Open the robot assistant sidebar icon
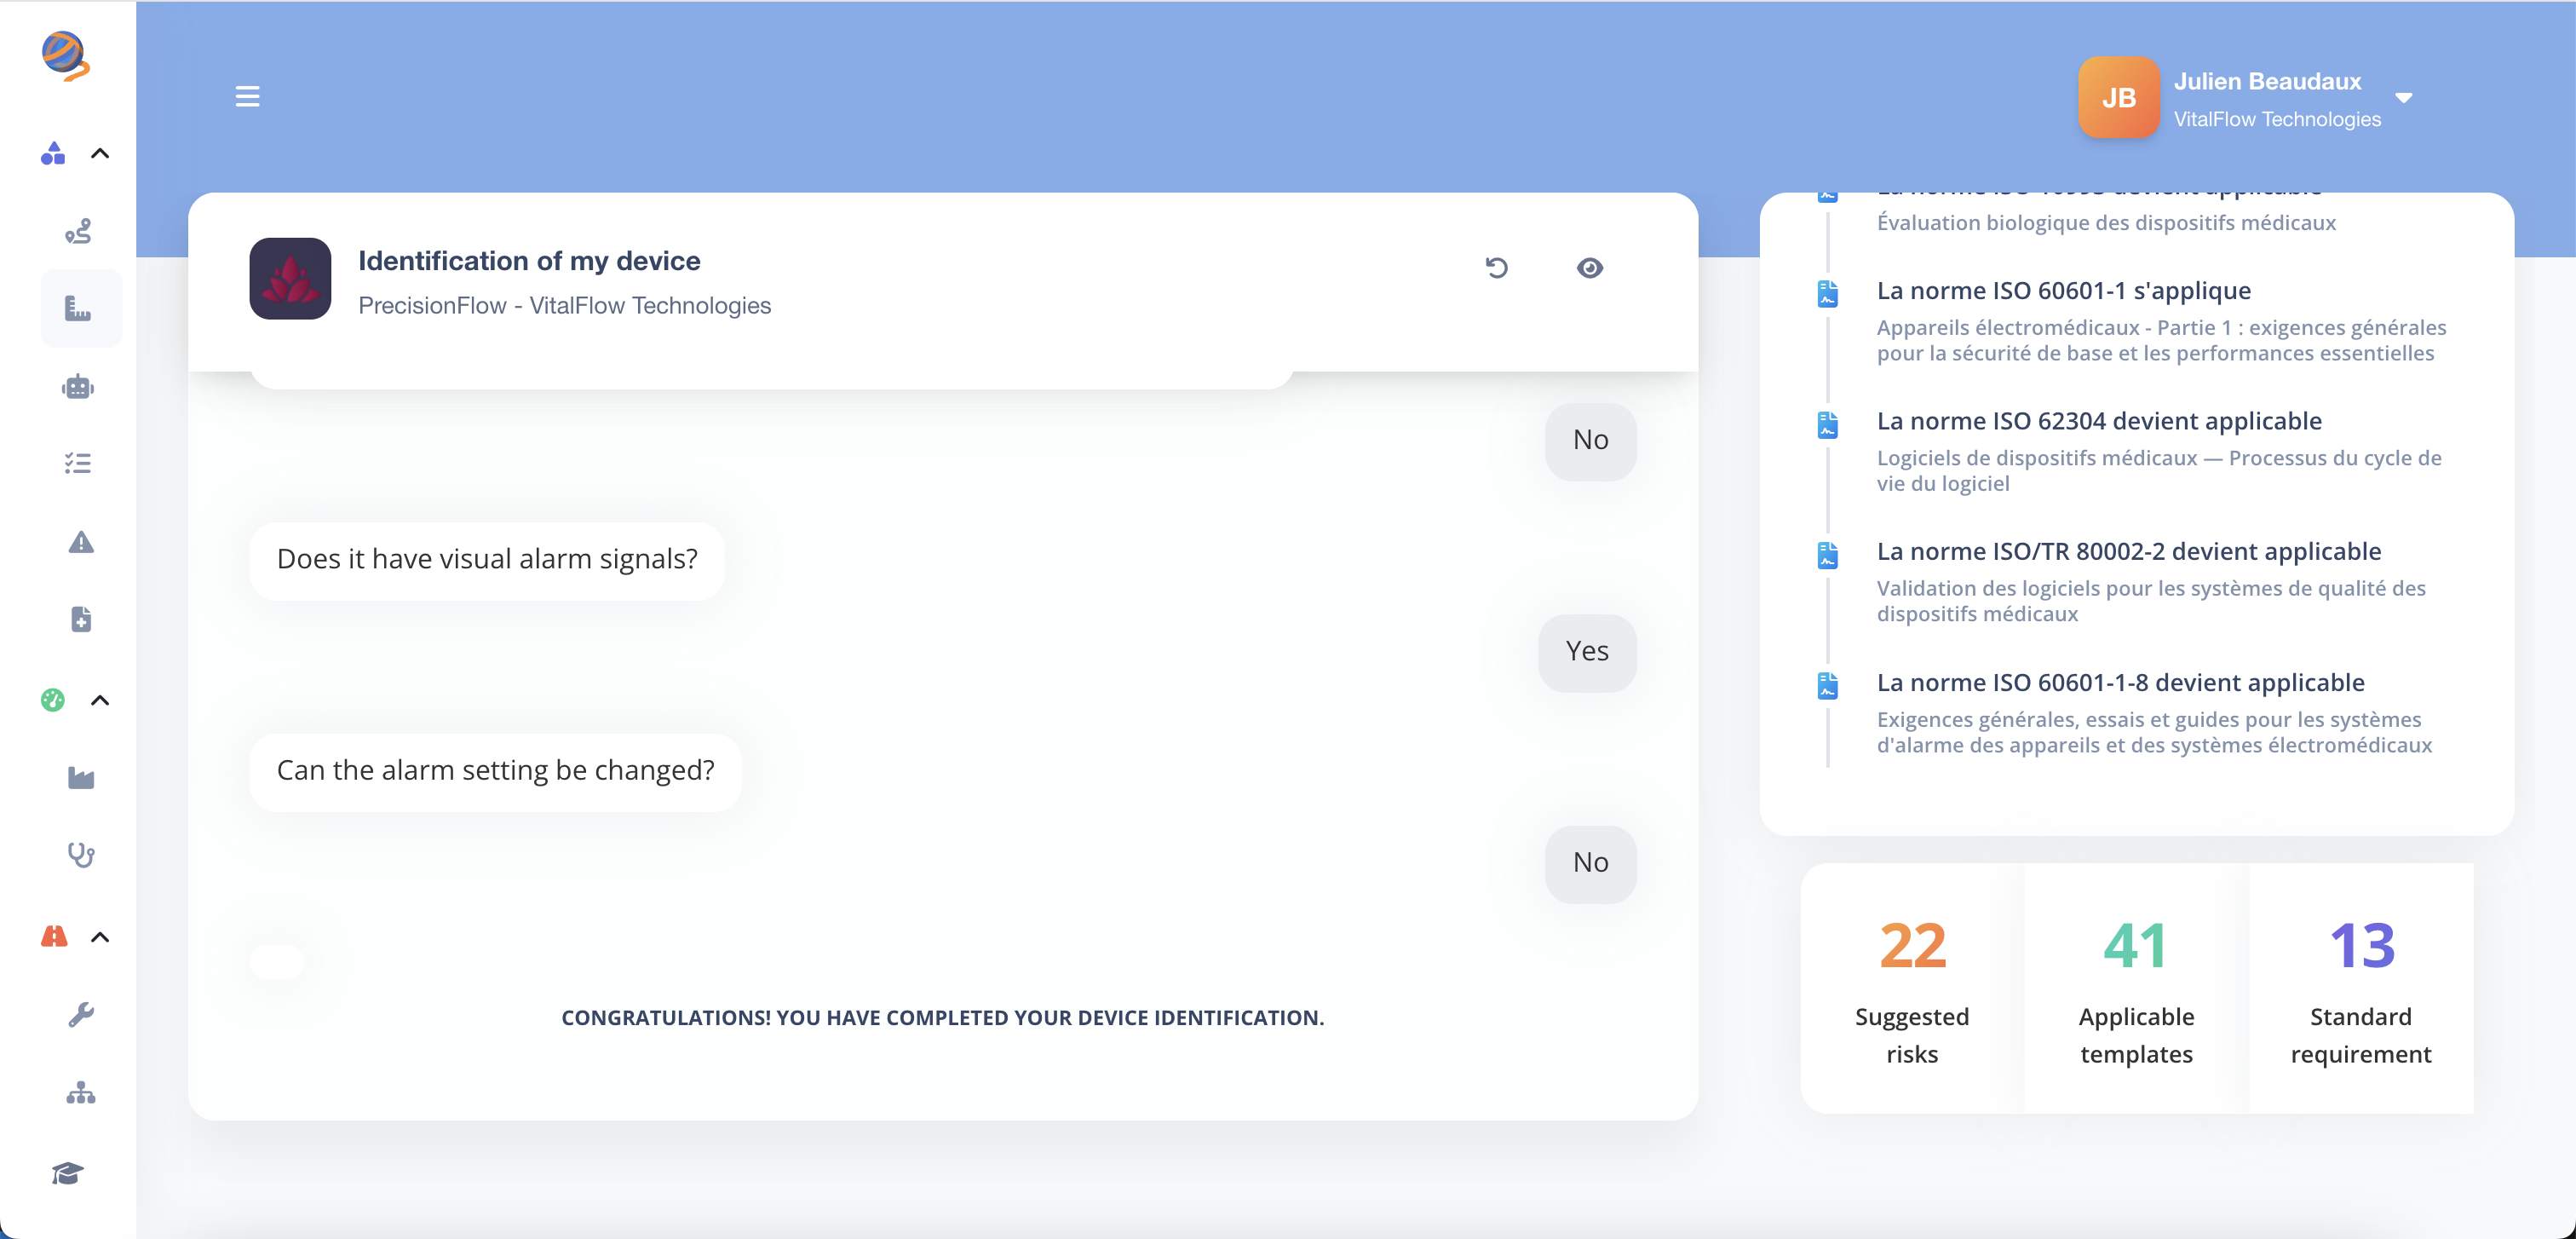This screenshot has width=2576, height=1239. [79, 387]
